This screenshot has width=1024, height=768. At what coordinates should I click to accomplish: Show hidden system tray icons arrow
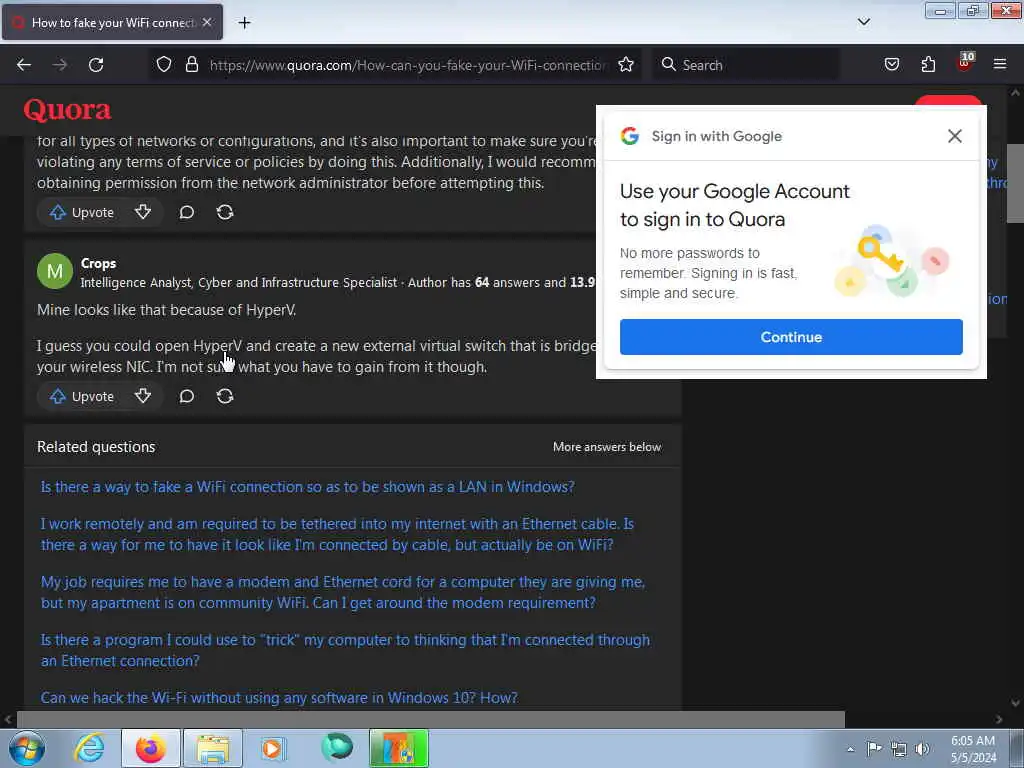(x=850, y=749)
